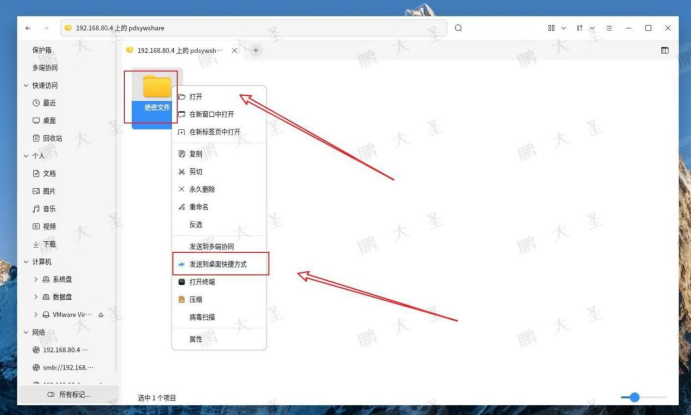Open the sort options dropdown arrow
This screenshot has width=692, height=415.
click(x=592, y=28)
